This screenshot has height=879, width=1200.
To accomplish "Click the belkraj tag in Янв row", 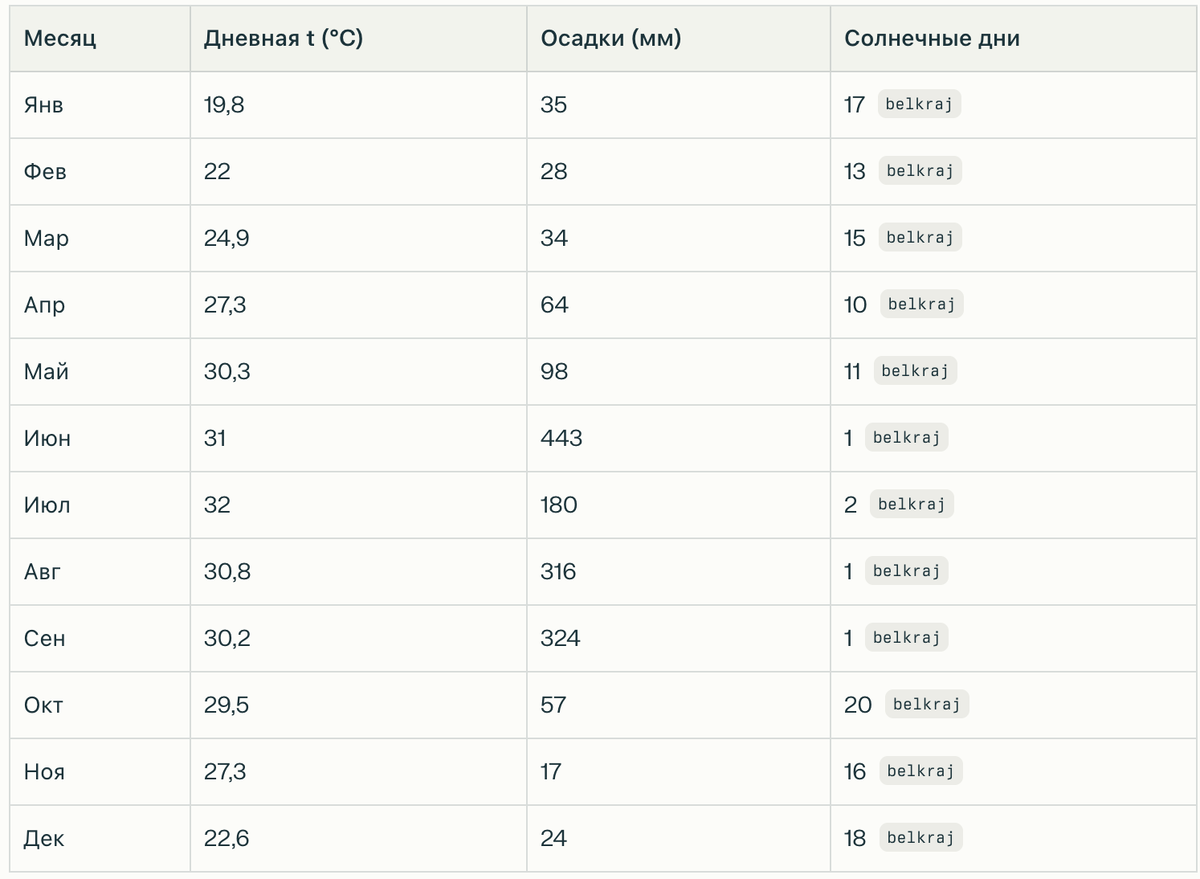I will [919, 105].
